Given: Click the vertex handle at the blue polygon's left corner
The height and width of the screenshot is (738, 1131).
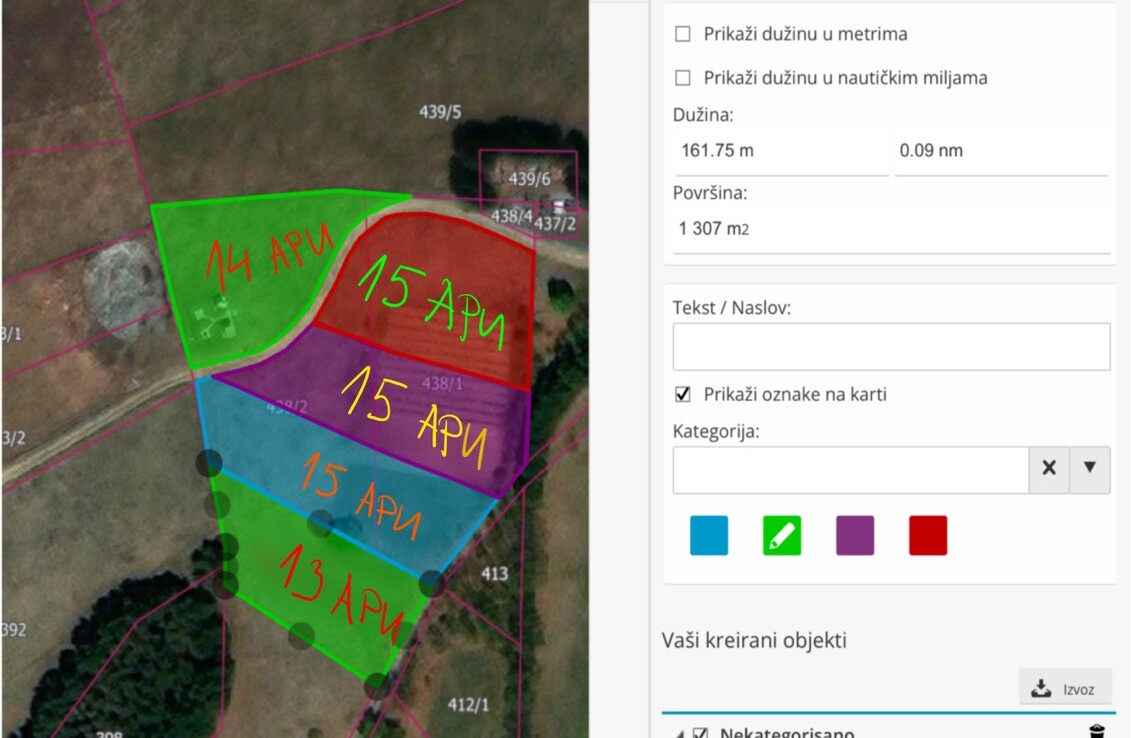Looking at the screenshot, I should [208, 462].
